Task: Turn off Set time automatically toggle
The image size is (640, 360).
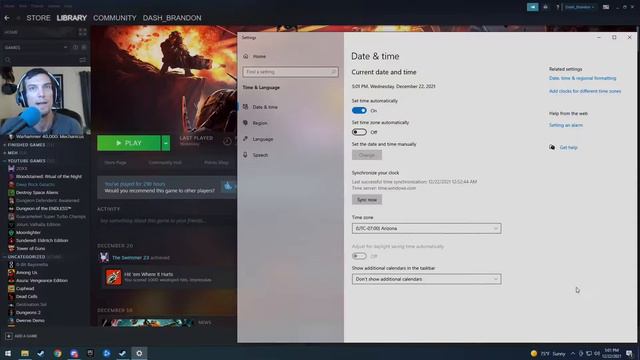Action: 359,111
